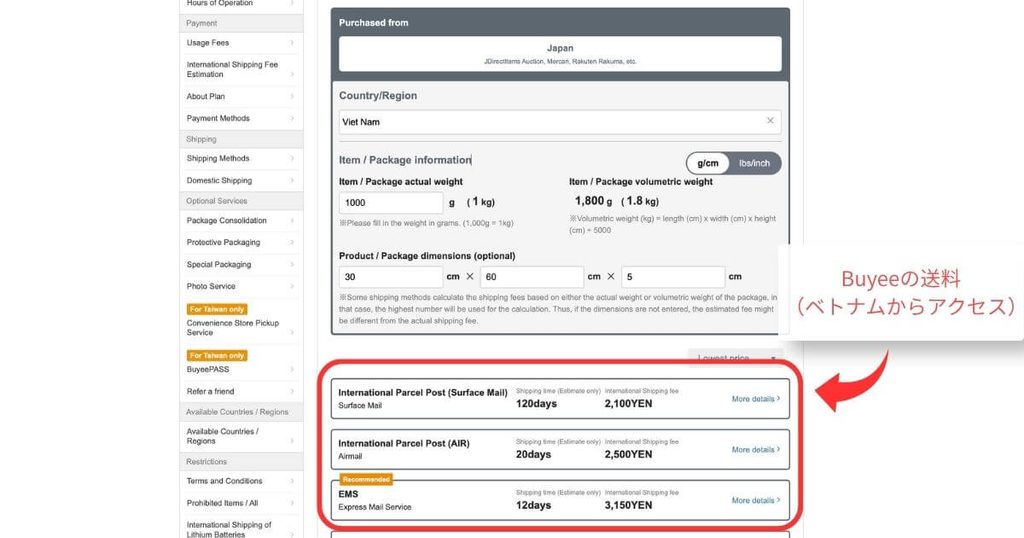Screen dimensions: 1024x538
Task: Click the chevron next to Package Consolidation
Action: (292, 221)
